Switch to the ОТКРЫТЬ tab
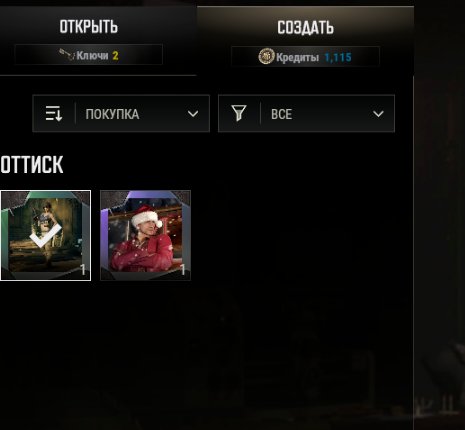 [x=89, y=27]
